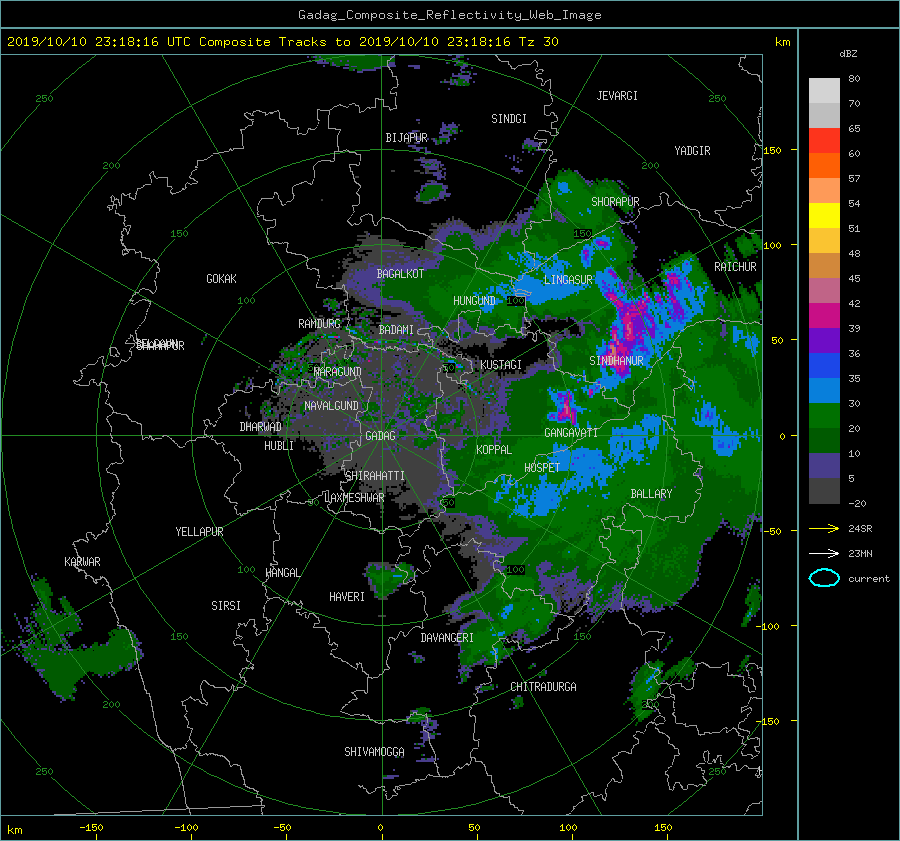The width and height of the screenshot is (900, 841).
Task: Click the NAVALGUND city label
Action: [x=331, y=406]
